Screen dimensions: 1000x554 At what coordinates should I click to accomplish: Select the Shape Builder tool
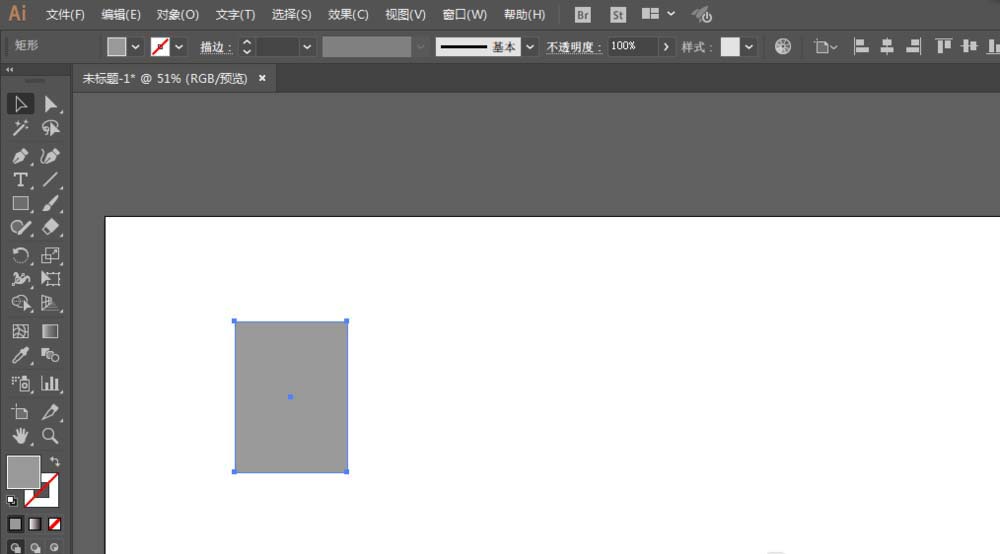tap(20, 303)
